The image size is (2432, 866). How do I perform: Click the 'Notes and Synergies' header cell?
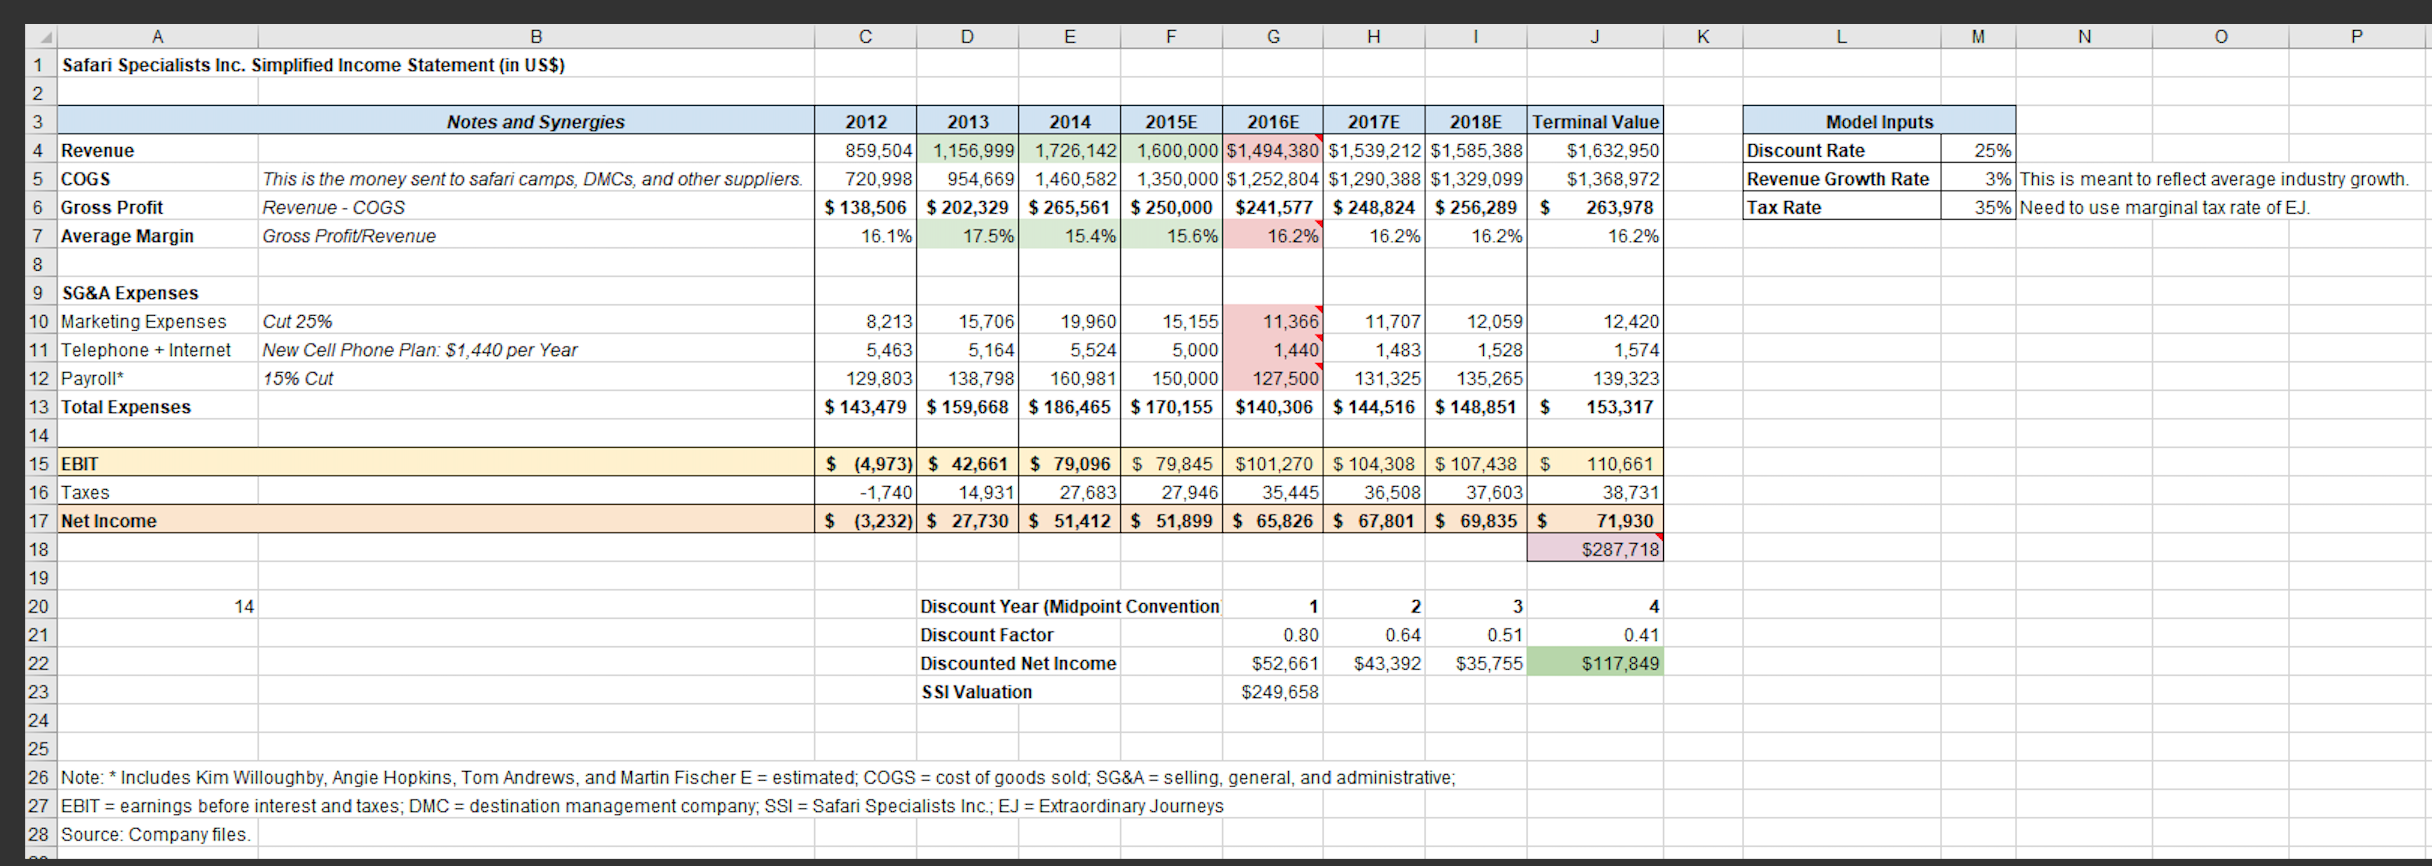coord(536,121)
